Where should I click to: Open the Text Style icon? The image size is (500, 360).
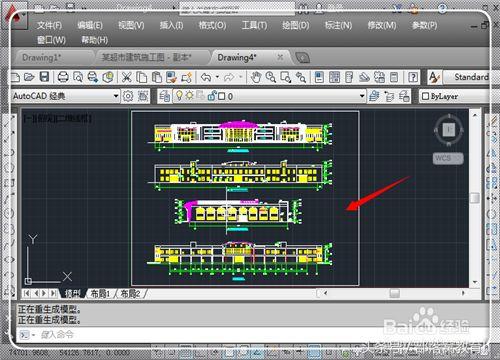pyautogui.click(x=434, y=77)
